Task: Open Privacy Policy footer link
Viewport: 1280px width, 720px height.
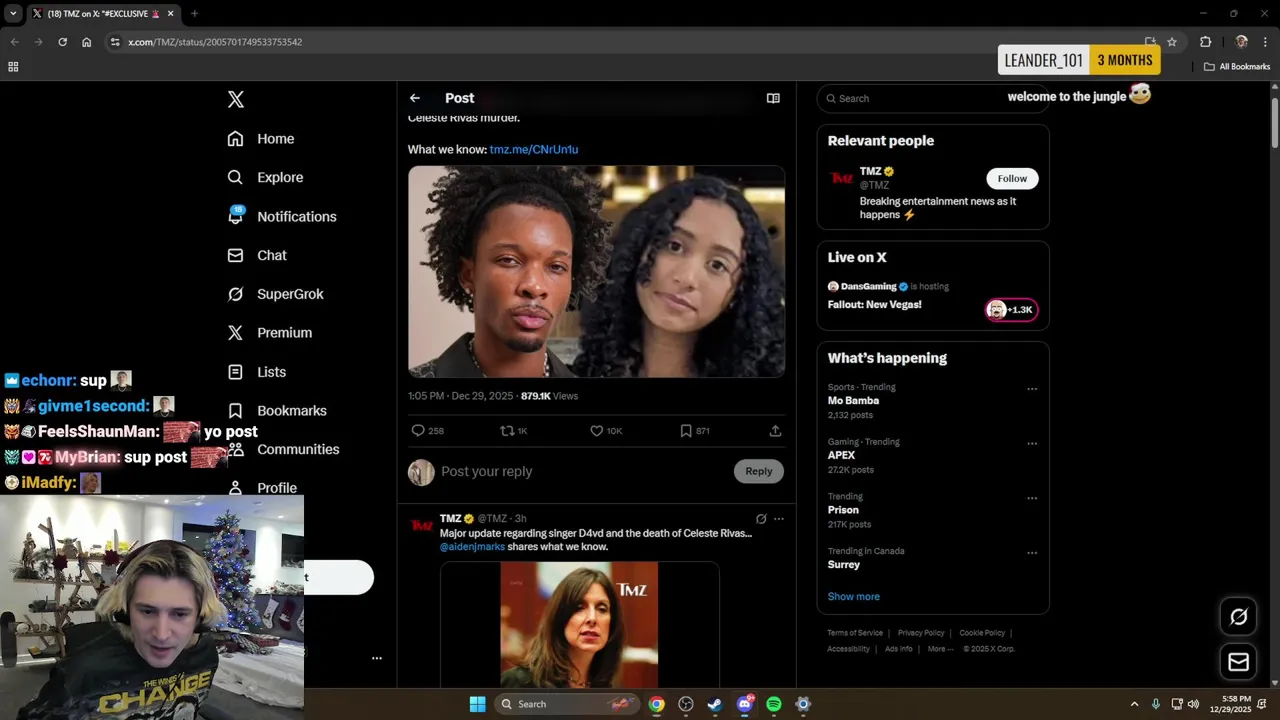Action: pyautogui.click(x=921, y=633)
